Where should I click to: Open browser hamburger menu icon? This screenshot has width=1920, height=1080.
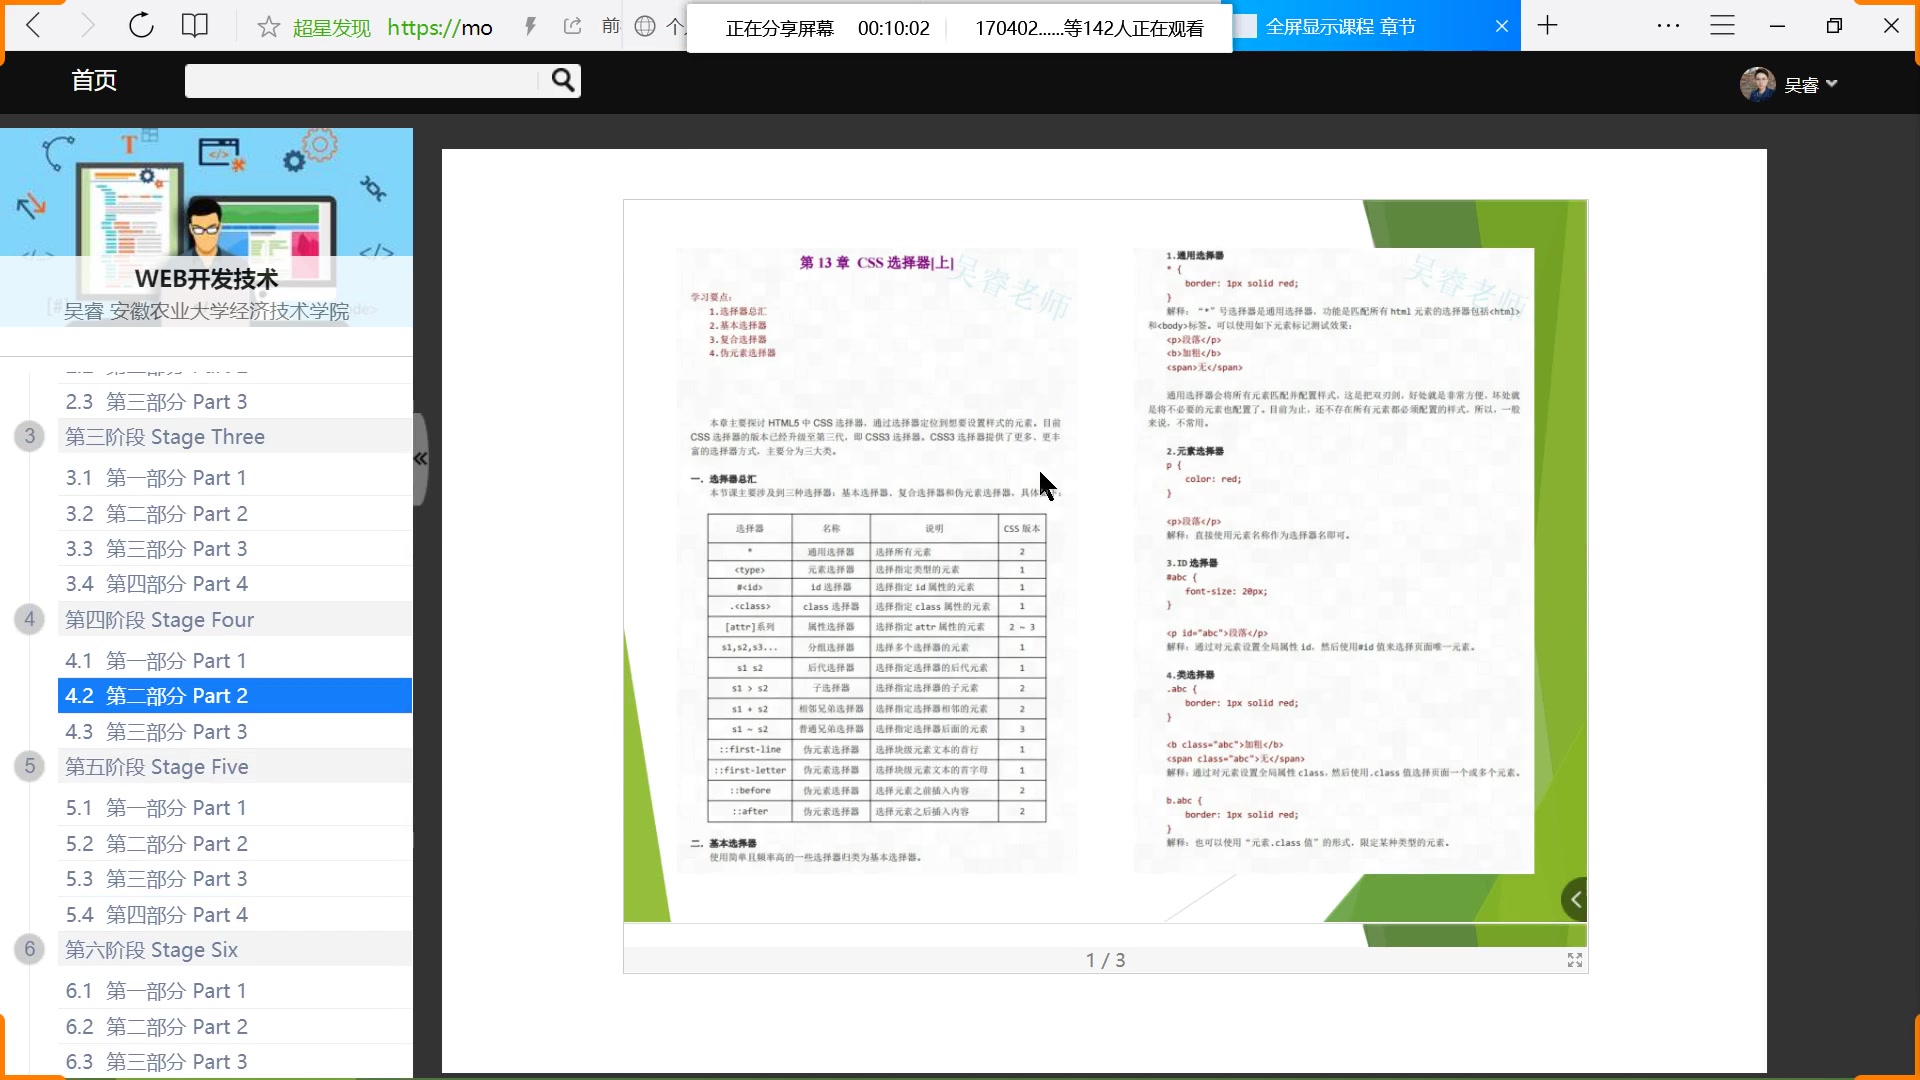pyautogui.click(x=1722, y=26)
